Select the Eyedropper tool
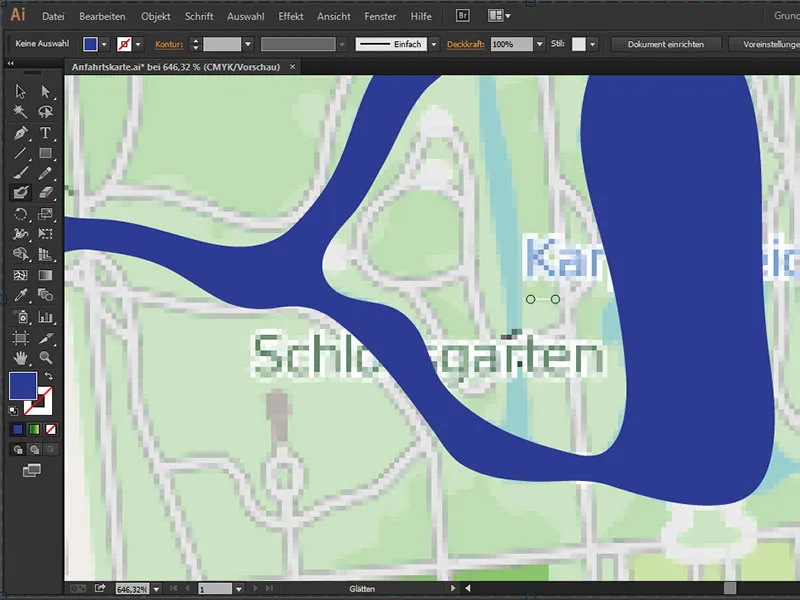The width and height of the screenshot is (800, 600). [x=20, y=295]
